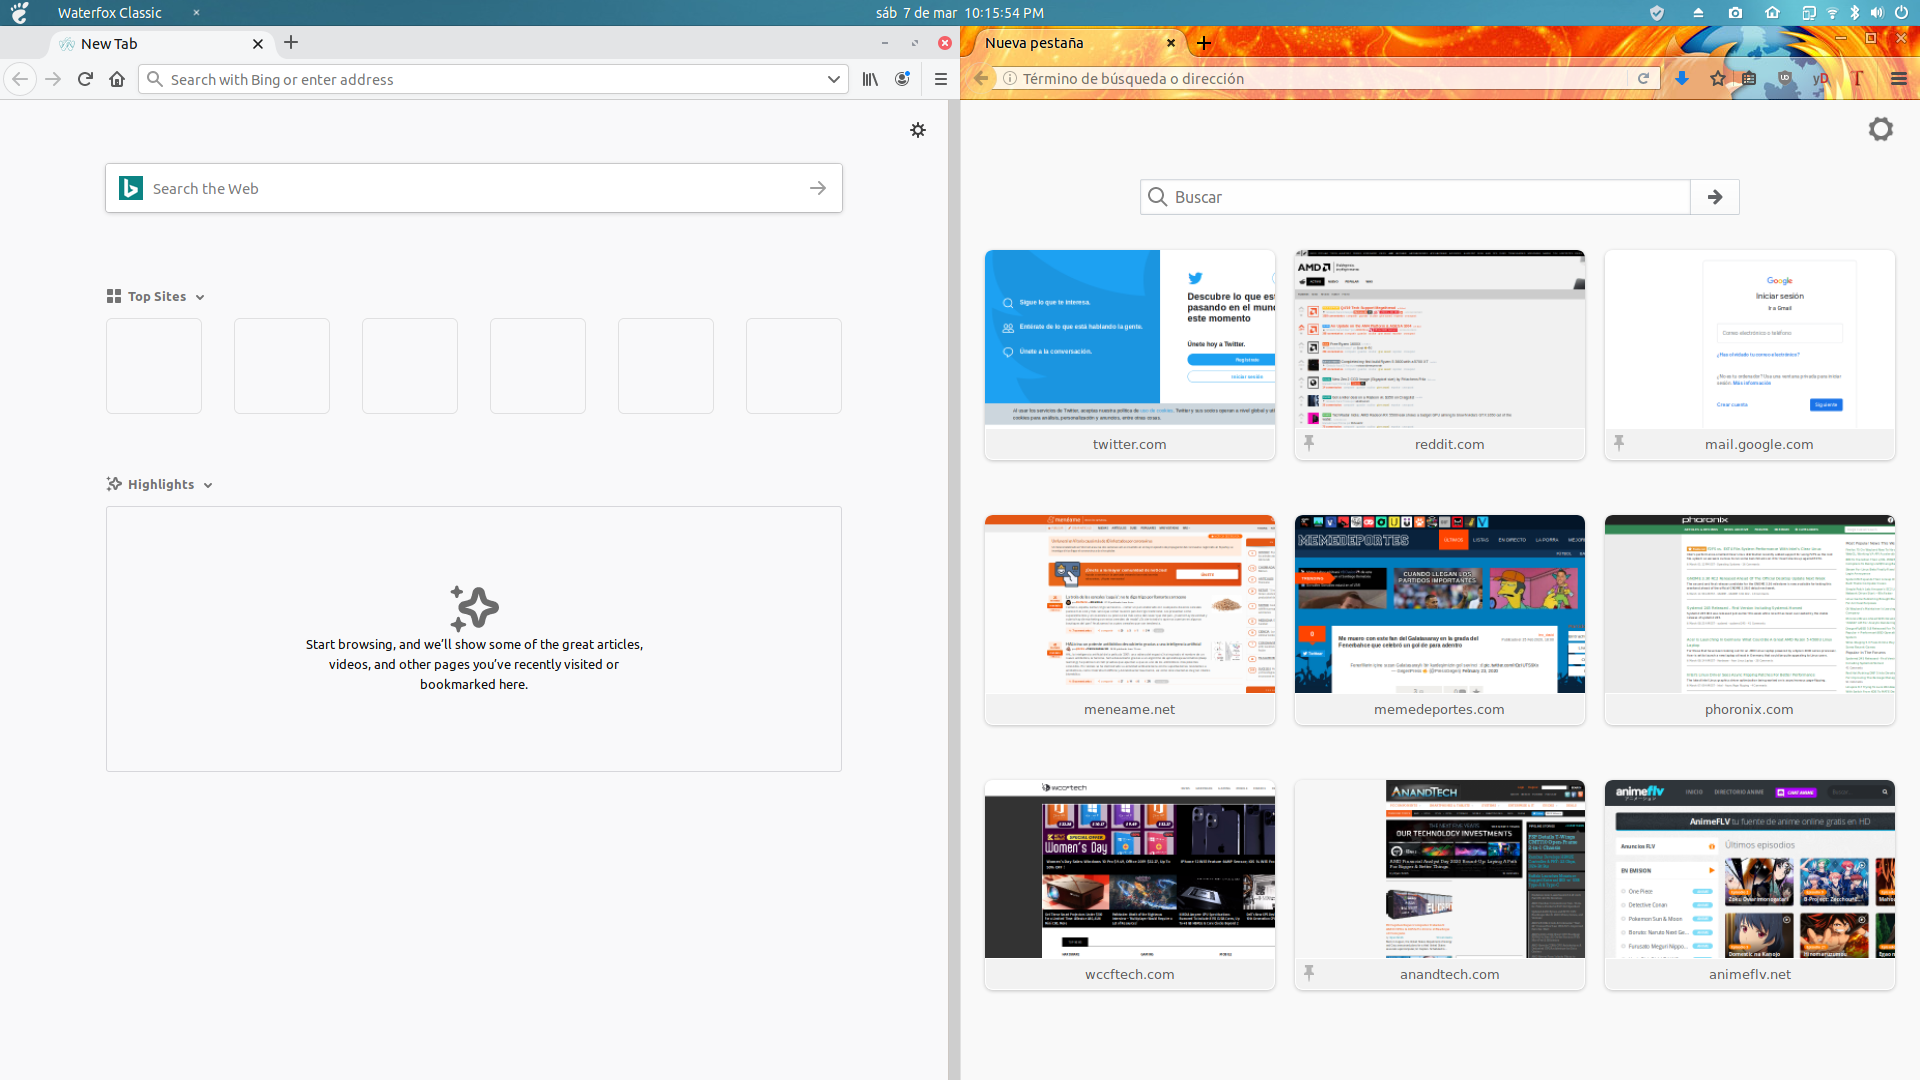Click the uBlock Origin shield icon
1920x1080 pixels.
pyautogui.click(x=1785, y=79)
